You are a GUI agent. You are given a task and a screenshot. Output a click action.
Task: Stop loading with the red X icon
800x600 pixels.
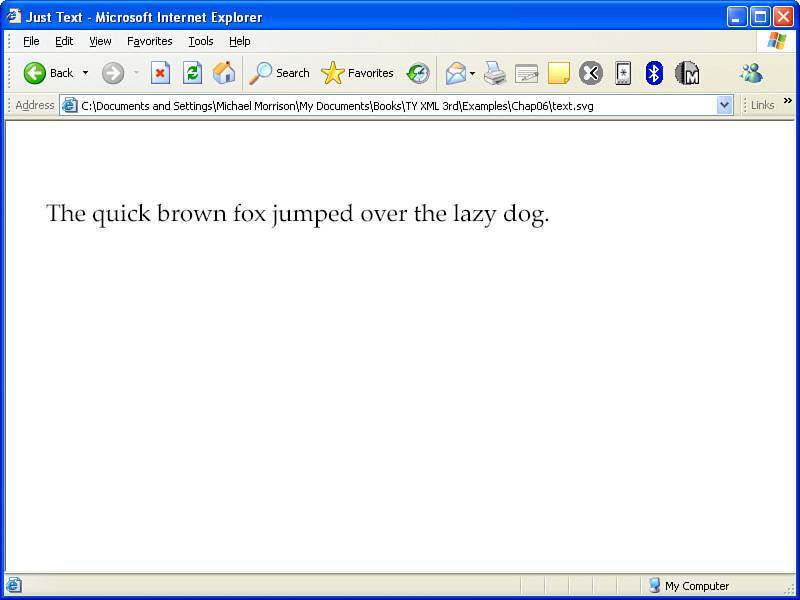(x=160, y=73)
